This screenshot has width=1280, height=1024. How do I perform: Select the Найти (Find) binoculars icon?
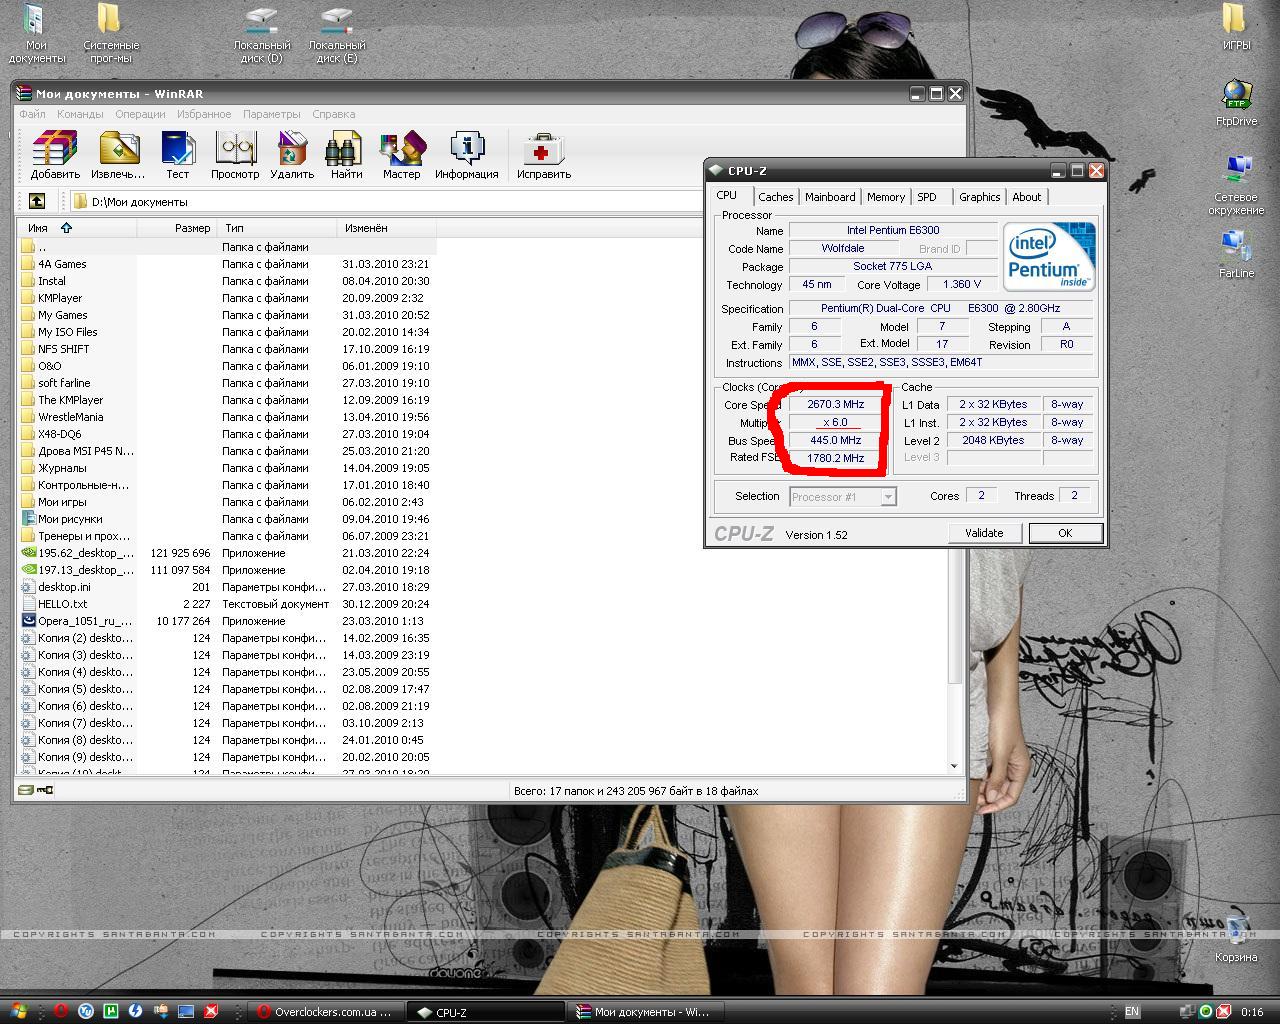point(346,155)
